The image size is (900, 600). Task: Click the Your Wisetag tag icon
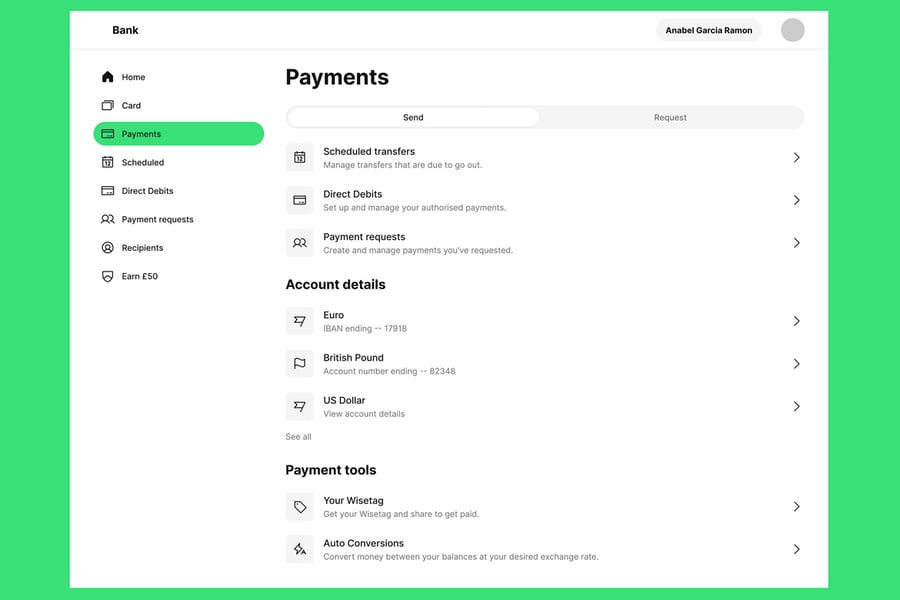pos(299,507)
